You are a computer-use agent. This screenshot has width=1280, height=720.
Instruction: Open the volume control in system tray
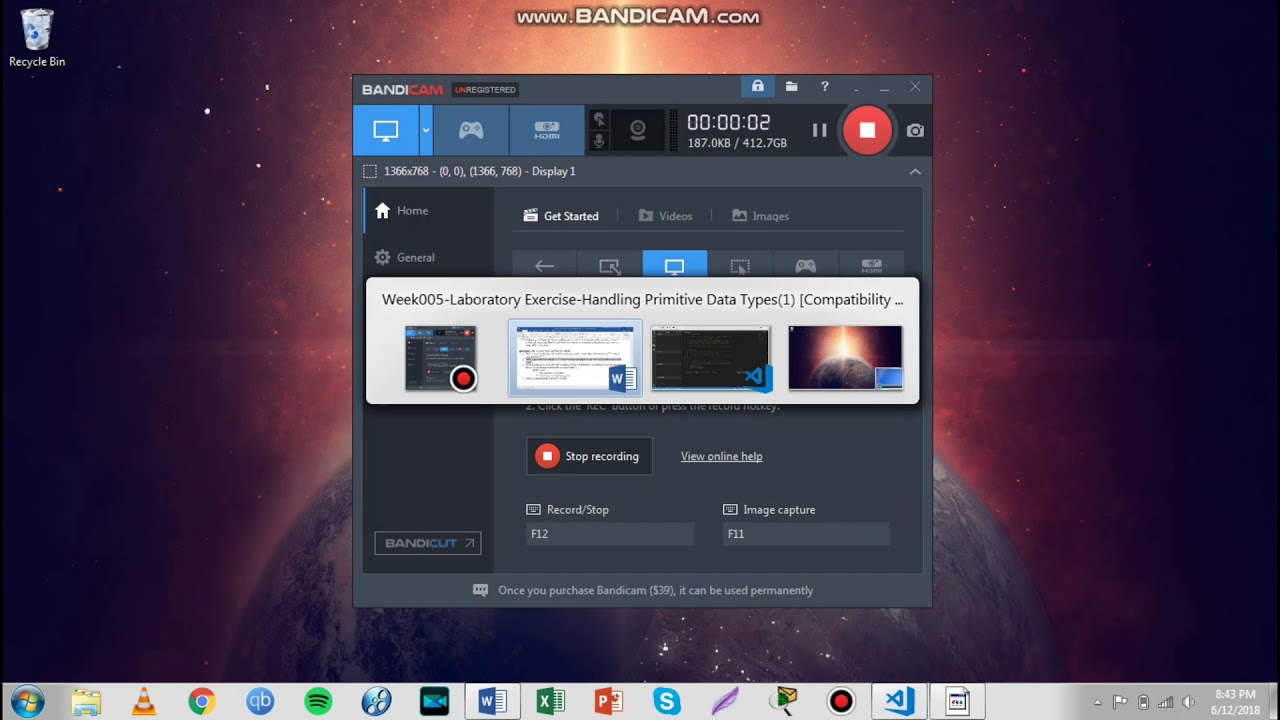pos(1189,702)
